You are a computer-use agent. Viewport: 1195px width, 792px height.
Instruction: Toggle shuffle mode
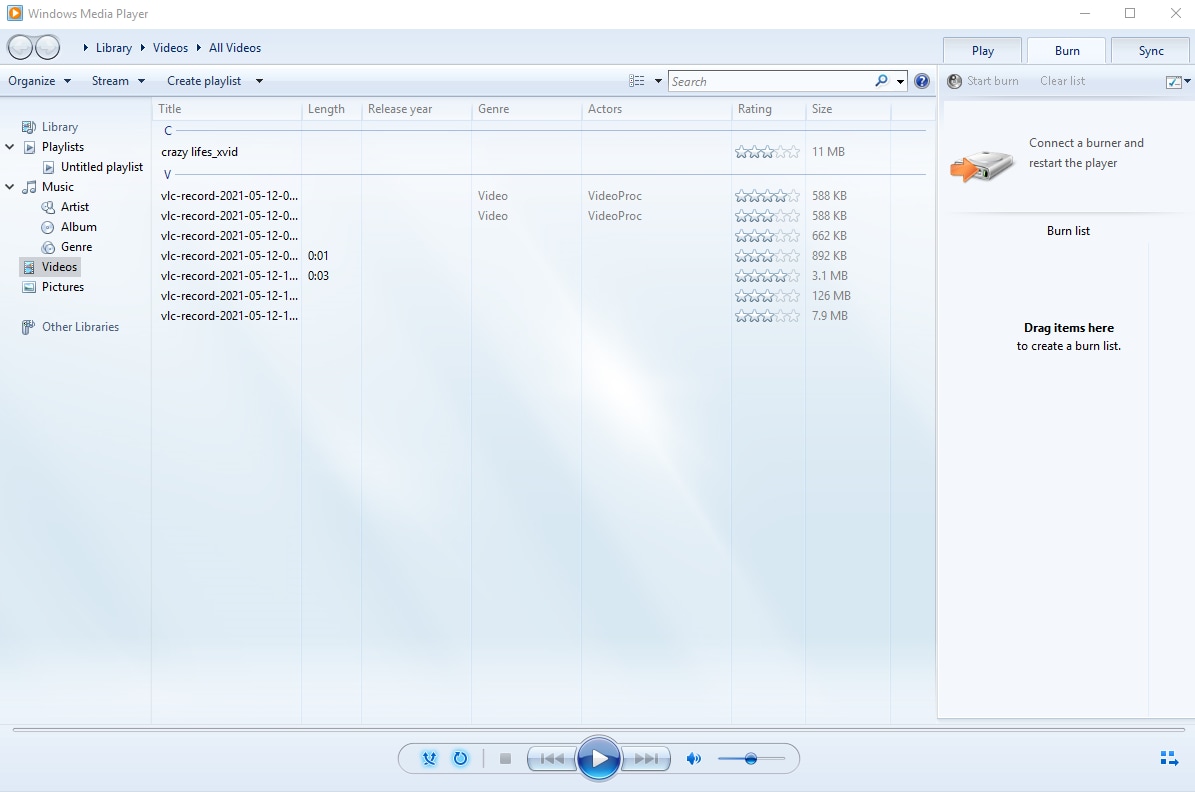click(x=429, y=758)
